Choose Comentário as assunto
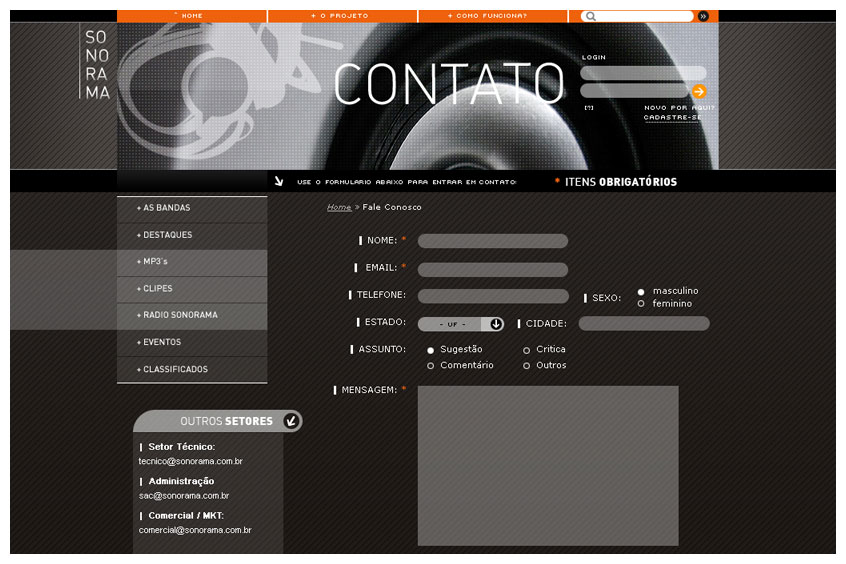846x564 pixels. click(x=431, y=366)
